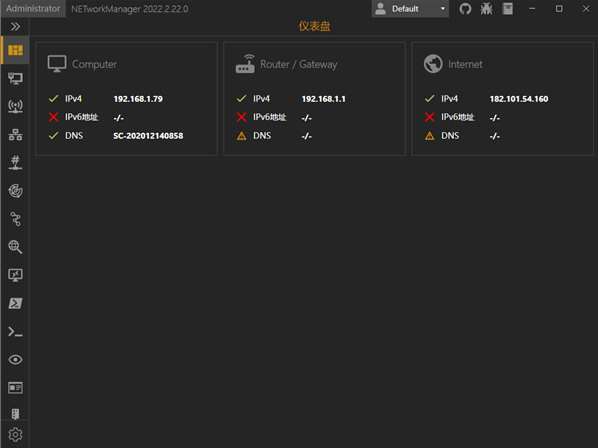Open the GitHub project page icon
598x448 pixels.
[x=465, y=9]
